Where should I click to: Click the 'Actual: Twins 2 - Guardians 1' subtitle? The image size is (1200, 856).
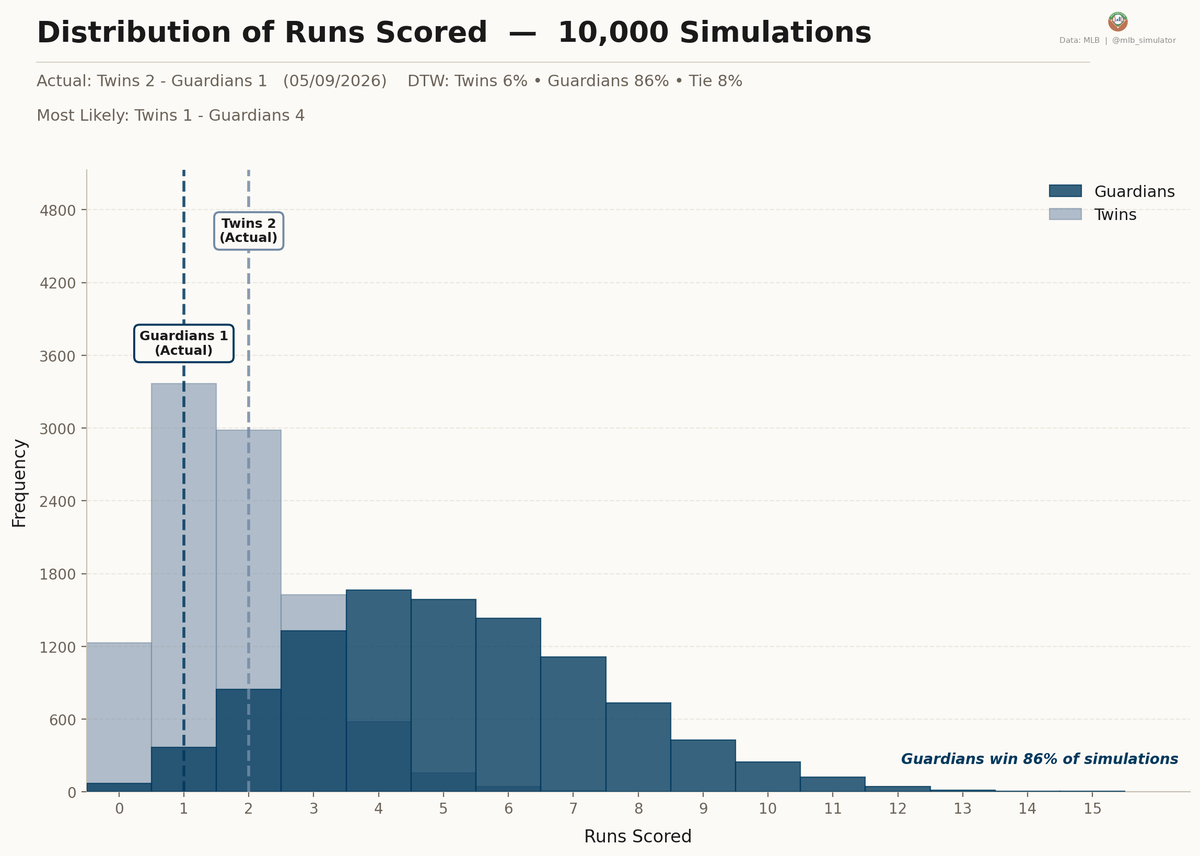point(152,81)
